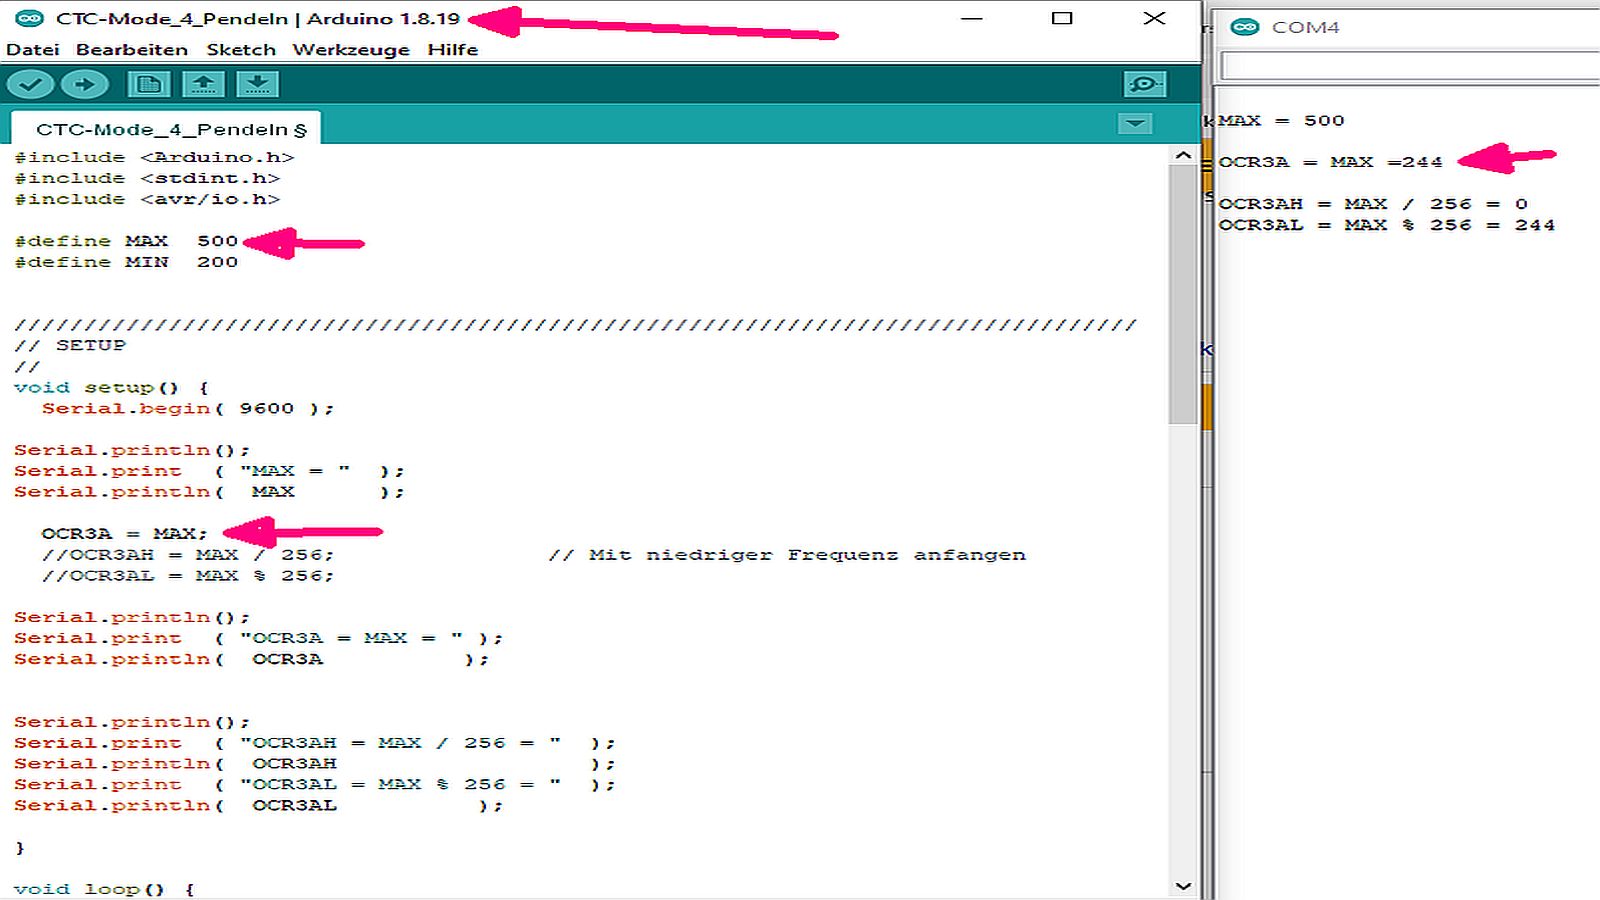Open a sketch using the up-arrow icon
The width and height of the screenshot is (1600, 900).
[203, 85]
